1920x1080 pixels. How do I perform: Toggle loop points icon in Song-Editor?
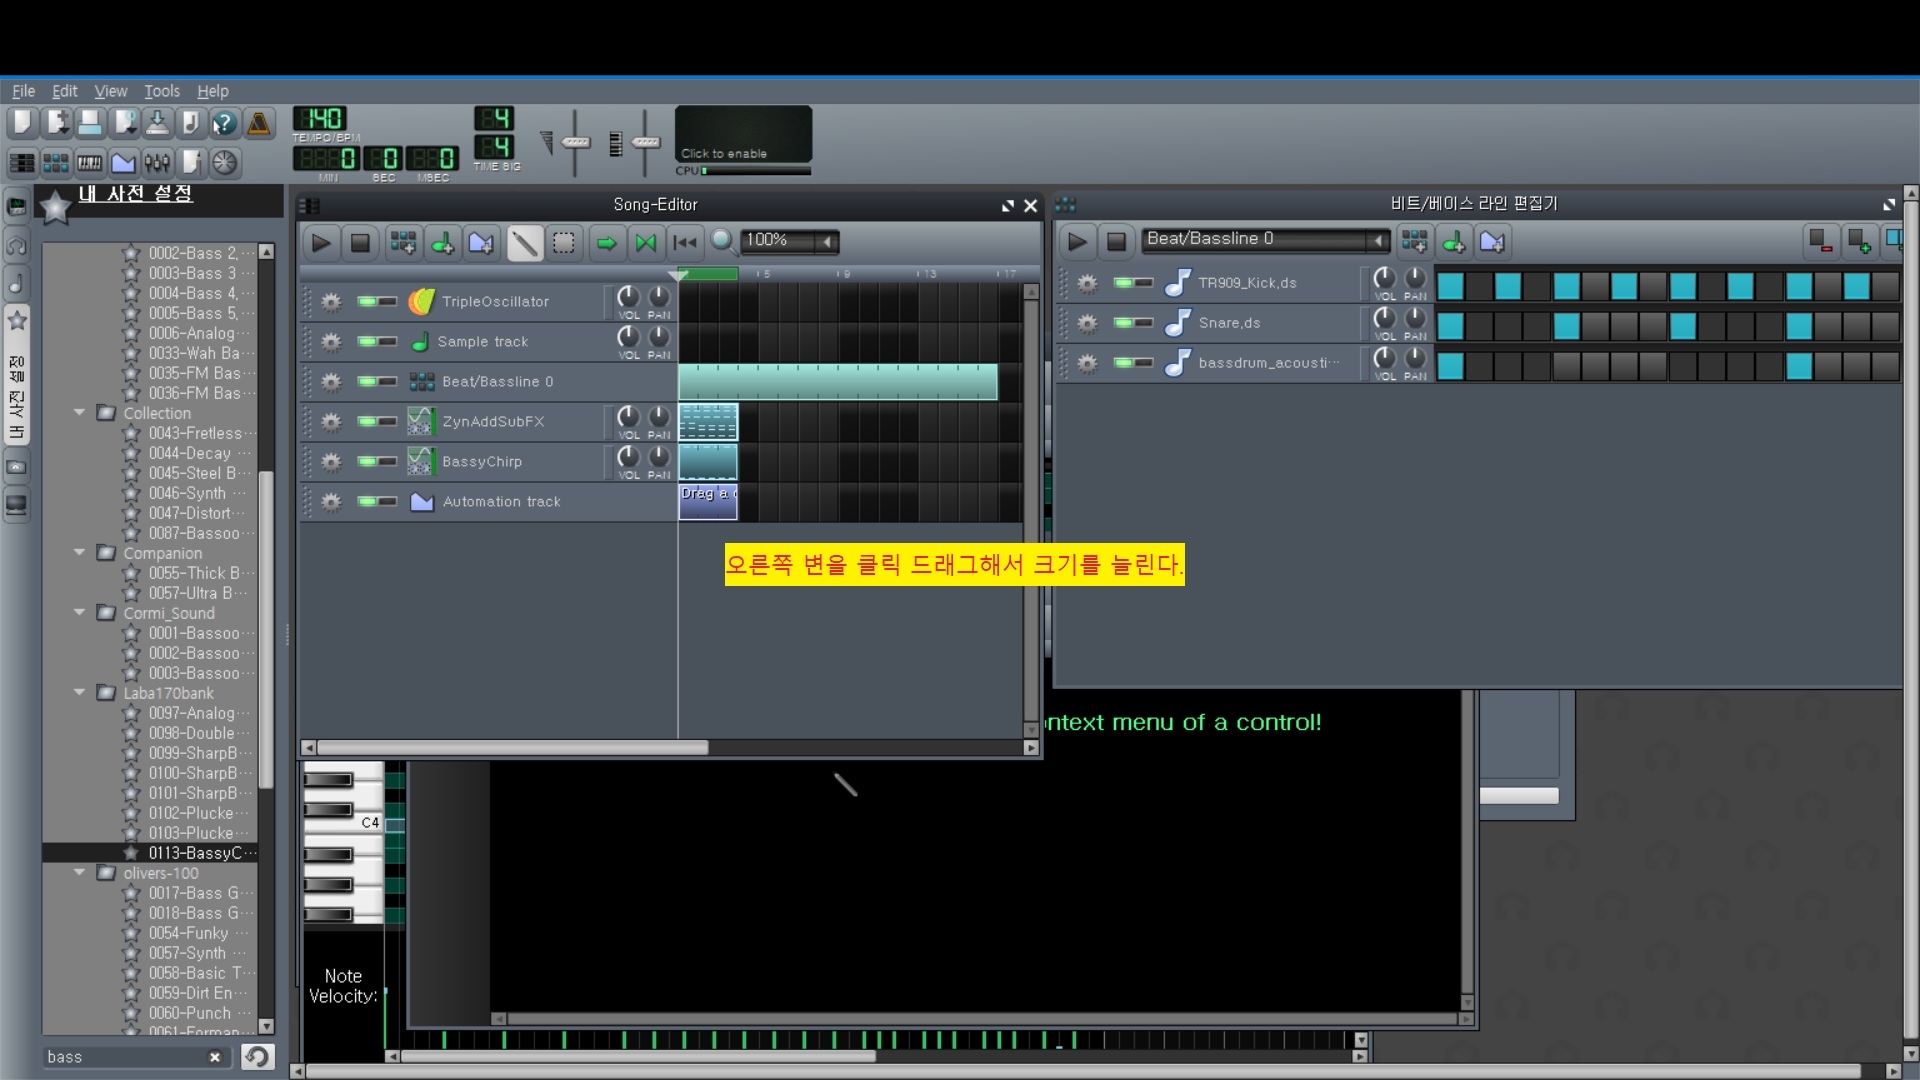pyautogui.click(x=646, y=242)
